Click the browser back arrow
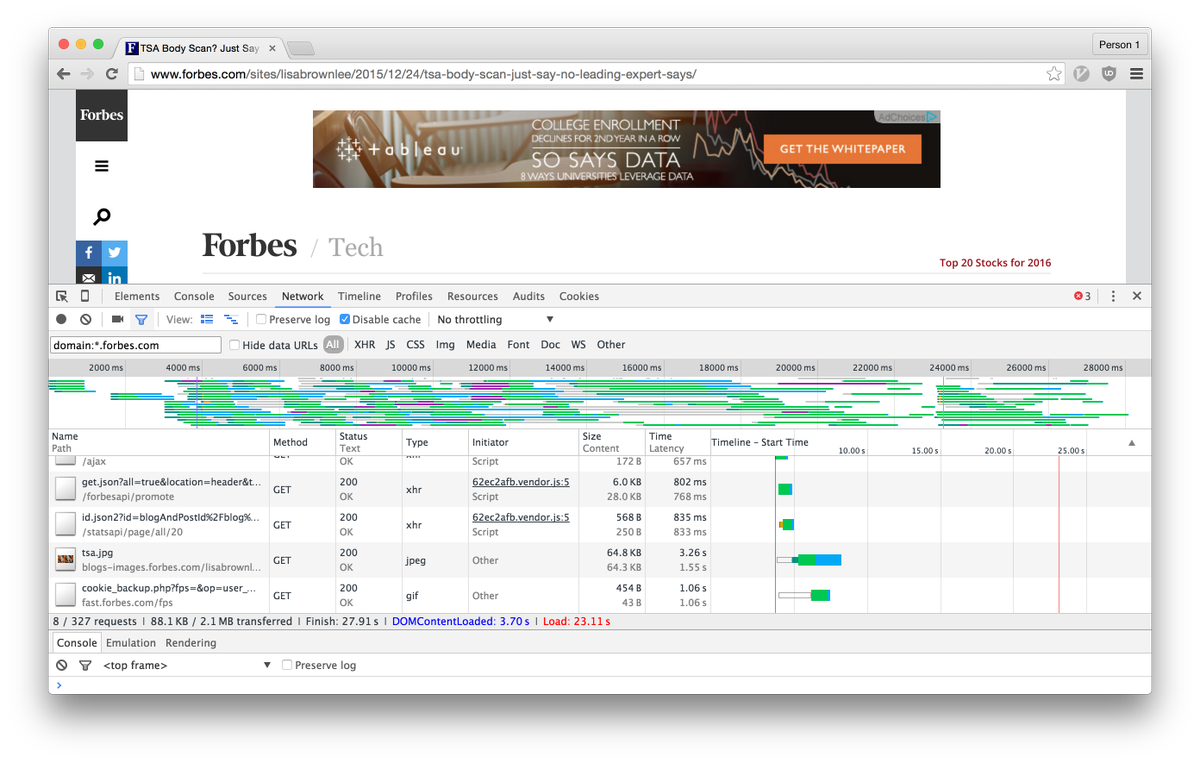This screenshot has width=1200, height=763. coord(64,74)
